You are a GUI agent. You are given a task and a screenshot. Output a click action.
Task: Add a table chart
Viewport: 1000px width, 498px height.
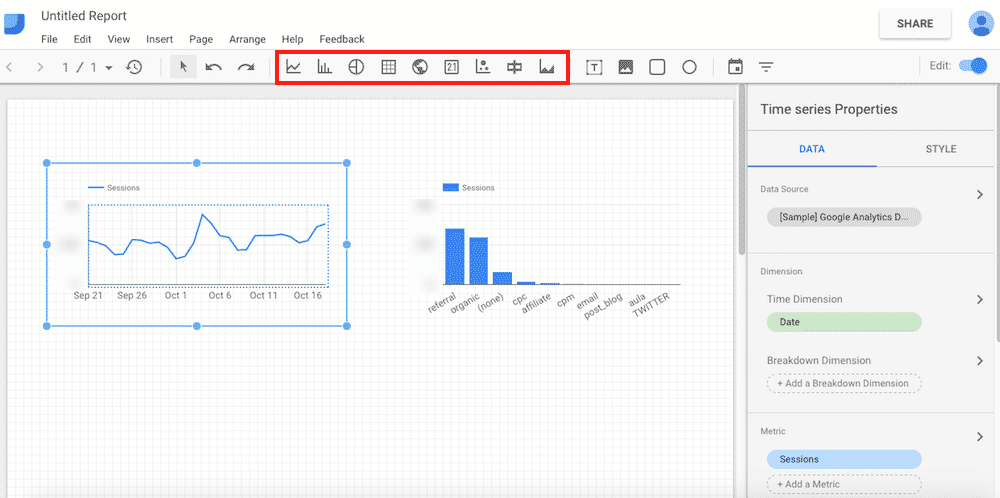[388, 67]
